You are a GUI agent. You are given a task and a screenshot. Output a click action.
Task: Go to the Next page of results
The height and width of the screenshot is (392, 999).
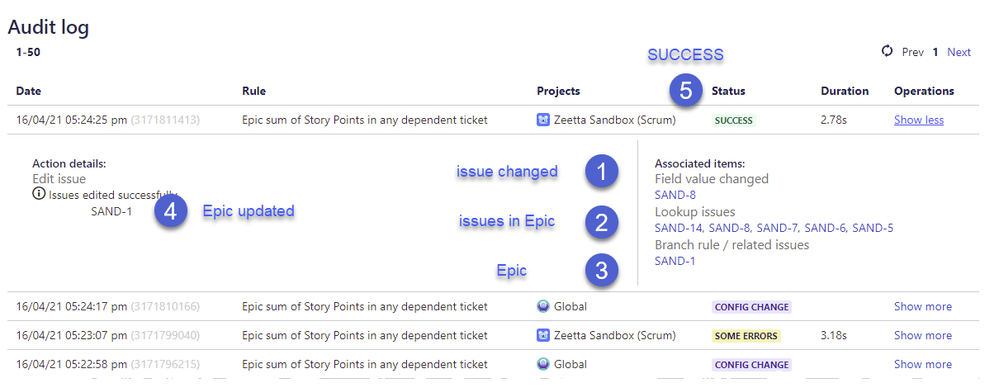tap(959, 52)
